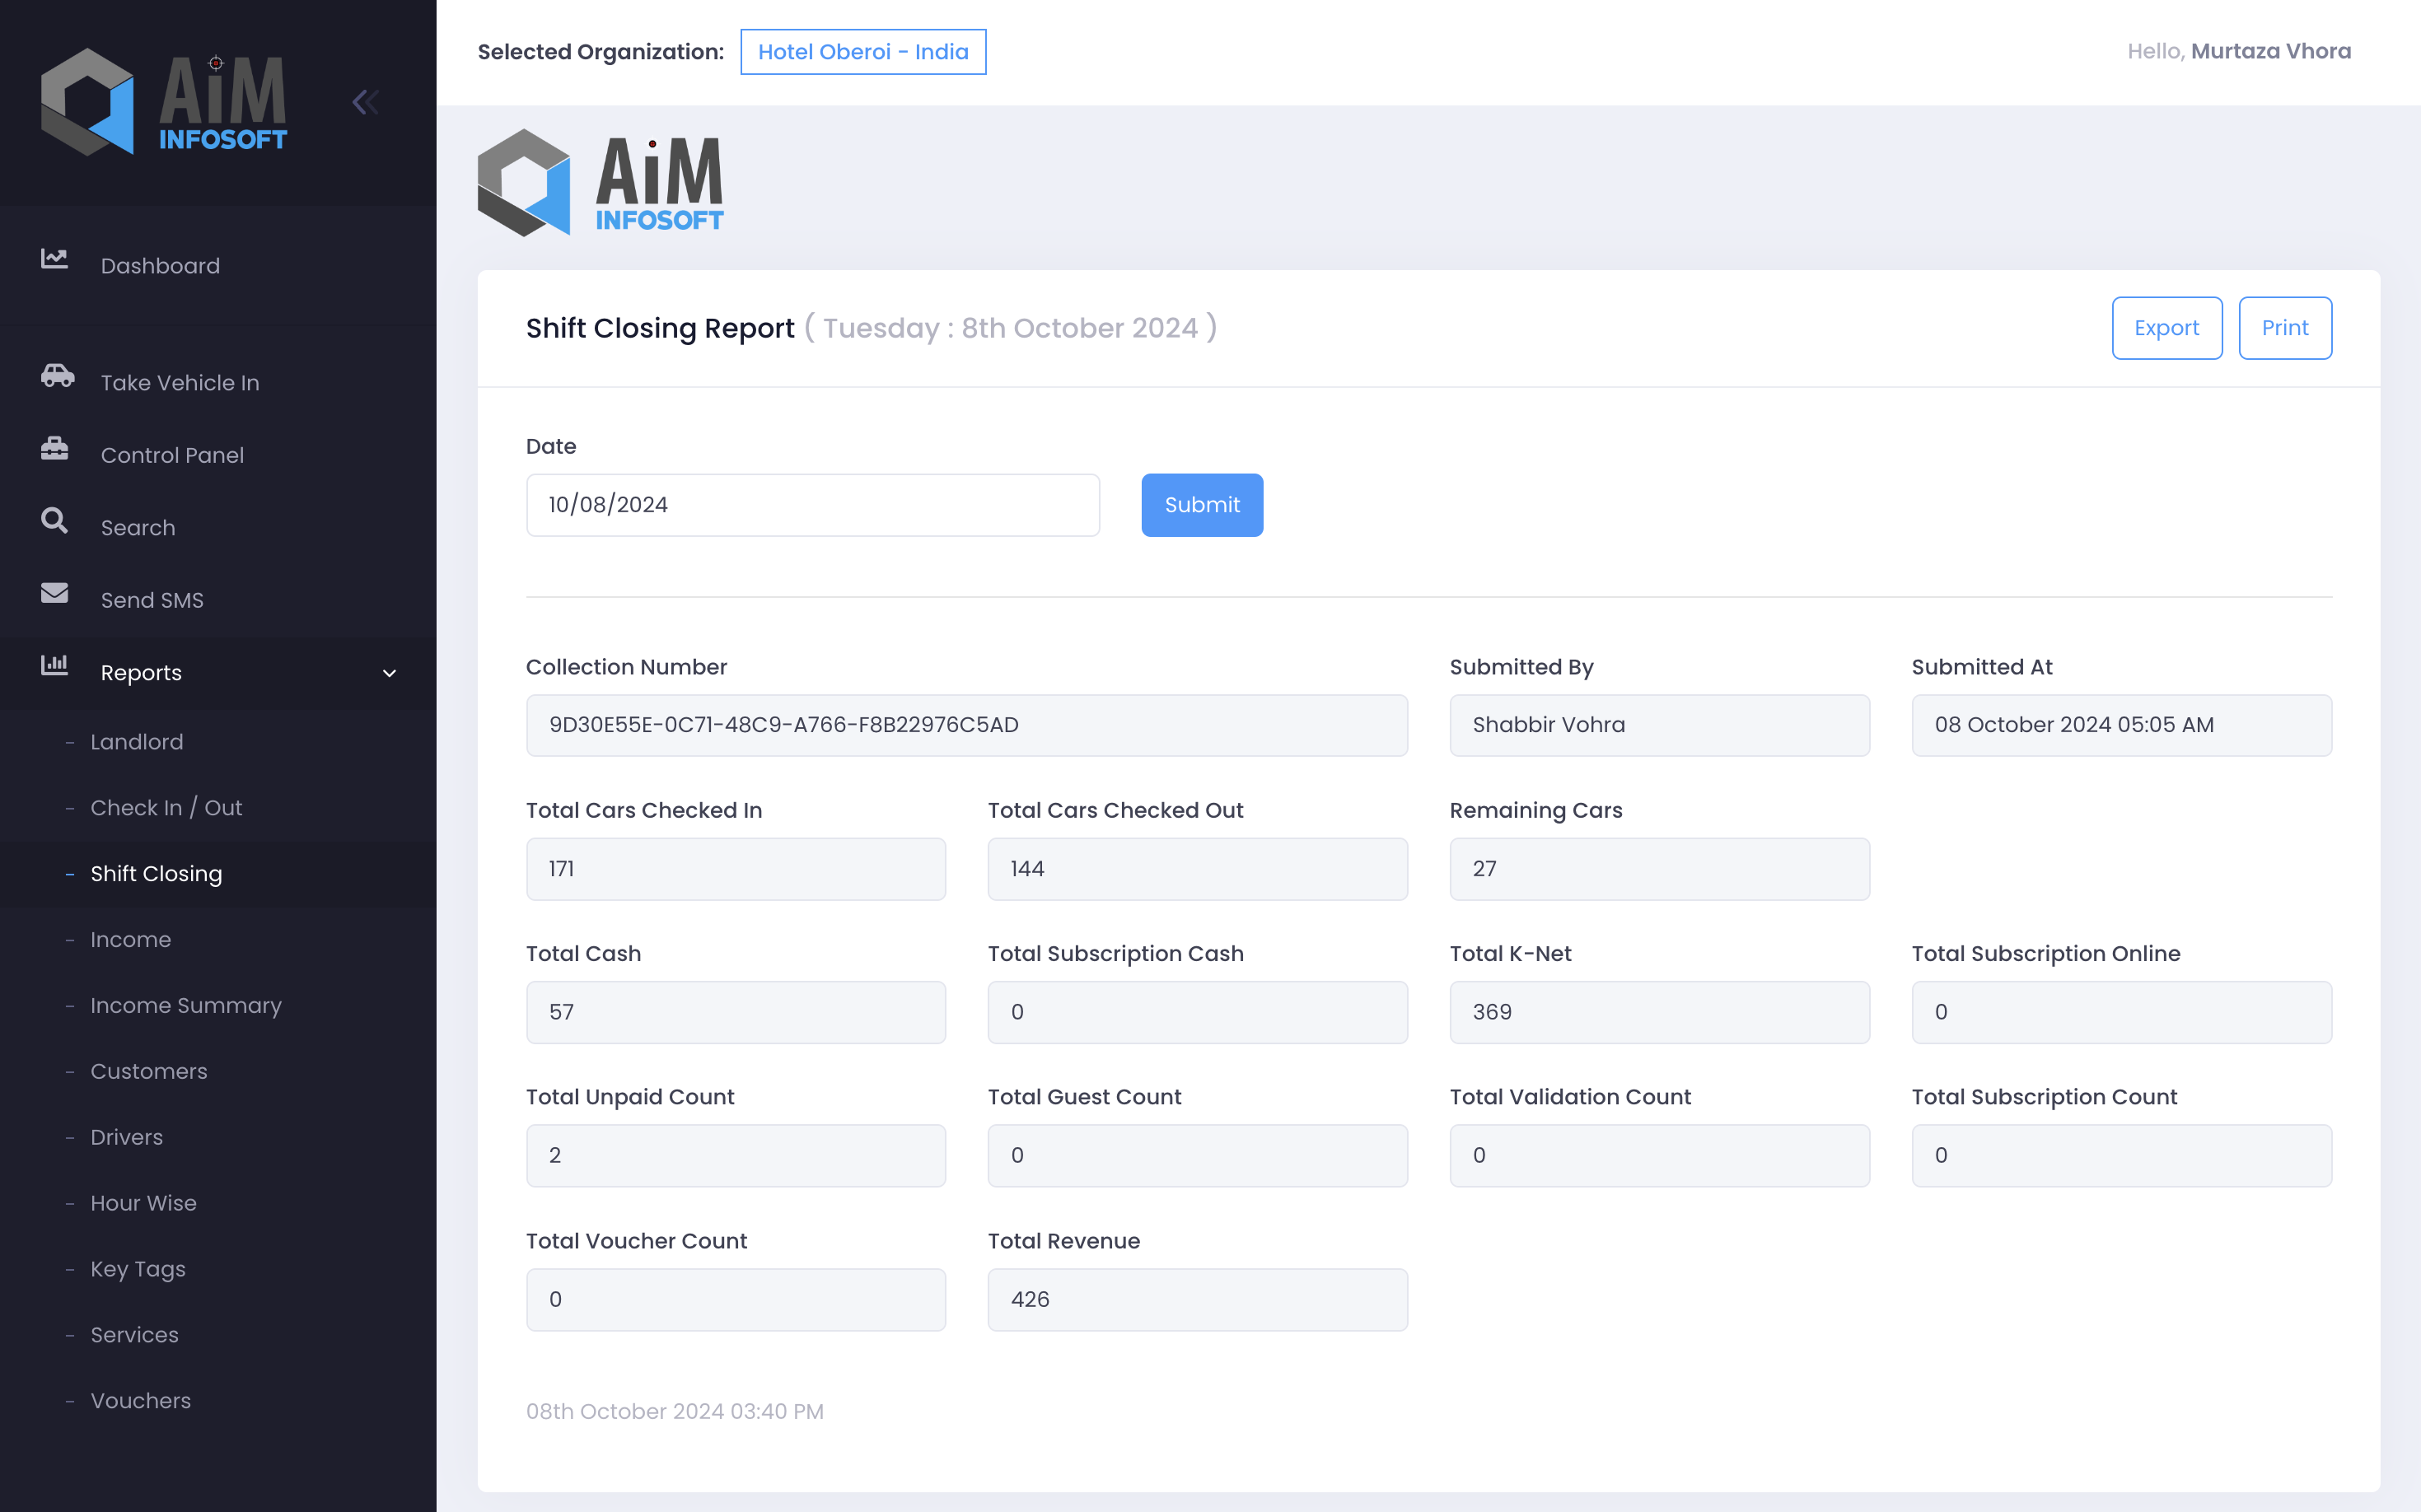This screenshot has height=1512, width=2421.
Task: Click the Shift Closing Report heading
Action: pyautogui.click(x=660, y=328)
